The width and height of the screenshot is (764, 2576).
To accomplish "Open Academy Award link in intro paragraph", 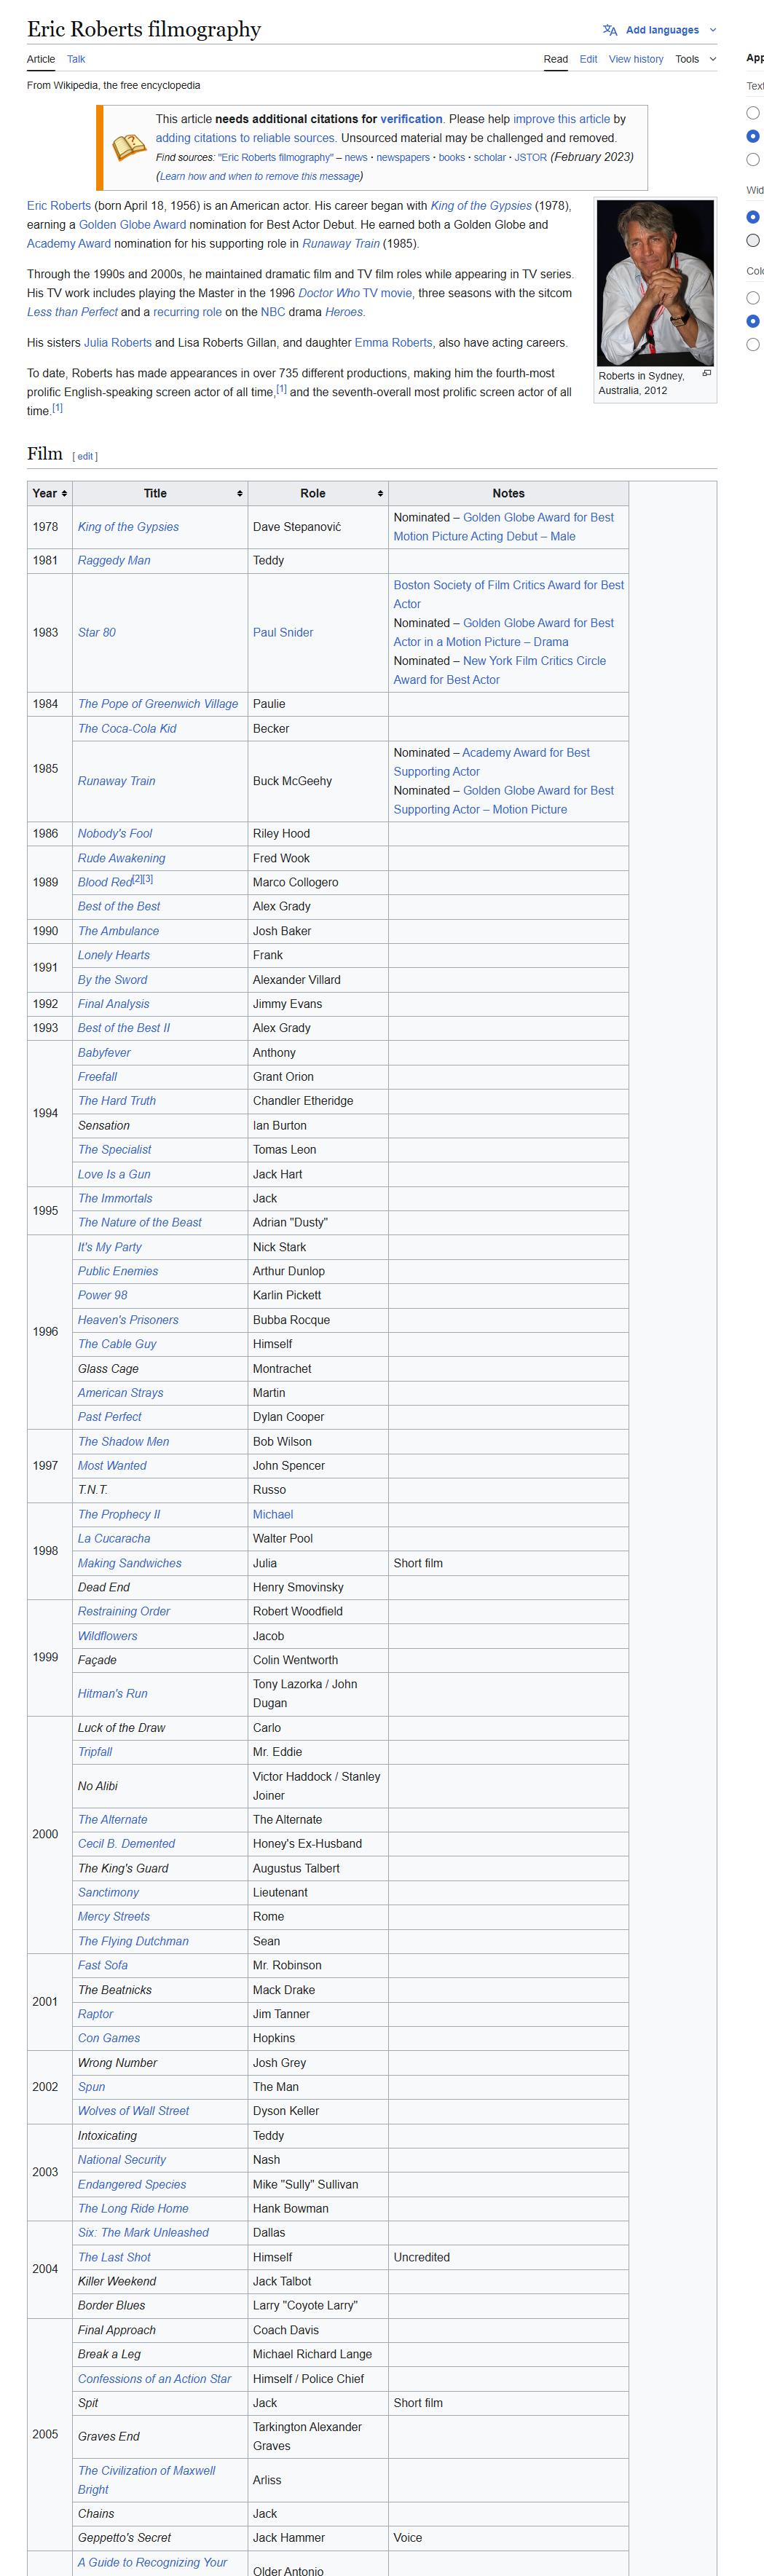I will click(69, 243).
